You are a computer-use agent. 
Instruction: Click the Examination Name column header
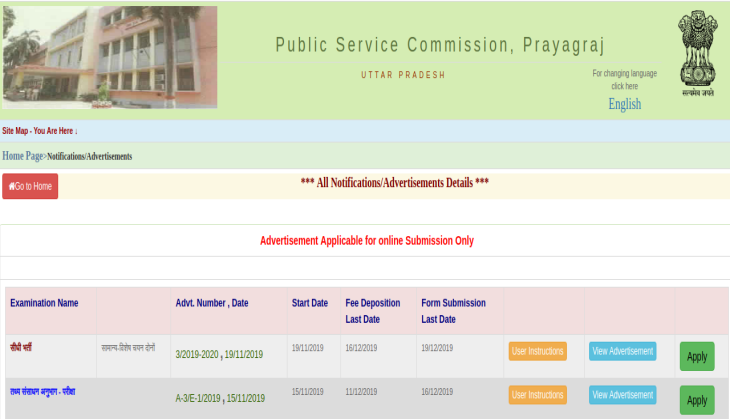[x=44, y=303]
